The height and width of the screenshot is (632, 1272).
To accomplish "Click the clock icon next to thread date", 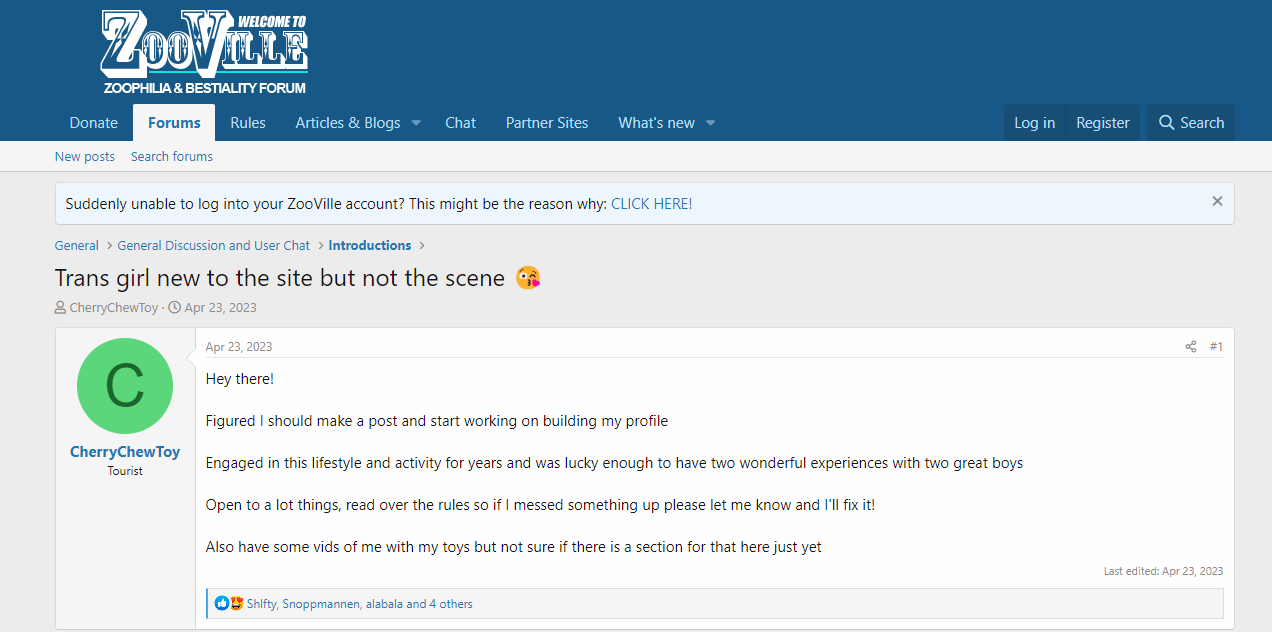I will tap(175, 308).
